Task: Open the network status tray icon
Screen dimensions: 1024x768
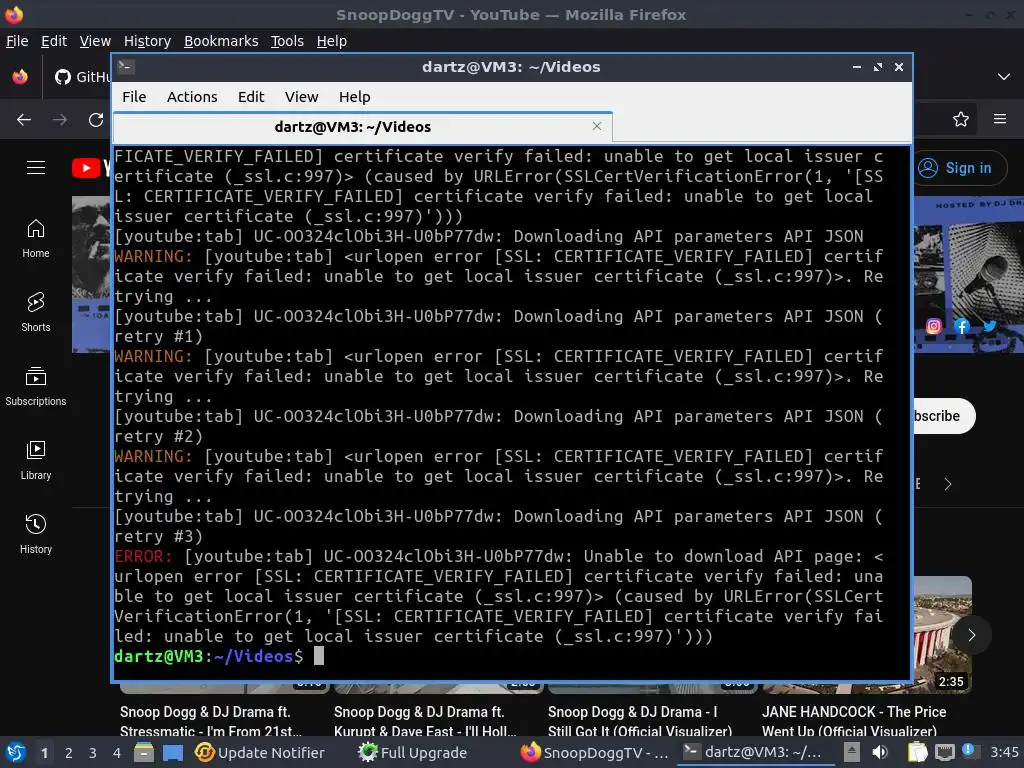Action: [x=945, y=752]
